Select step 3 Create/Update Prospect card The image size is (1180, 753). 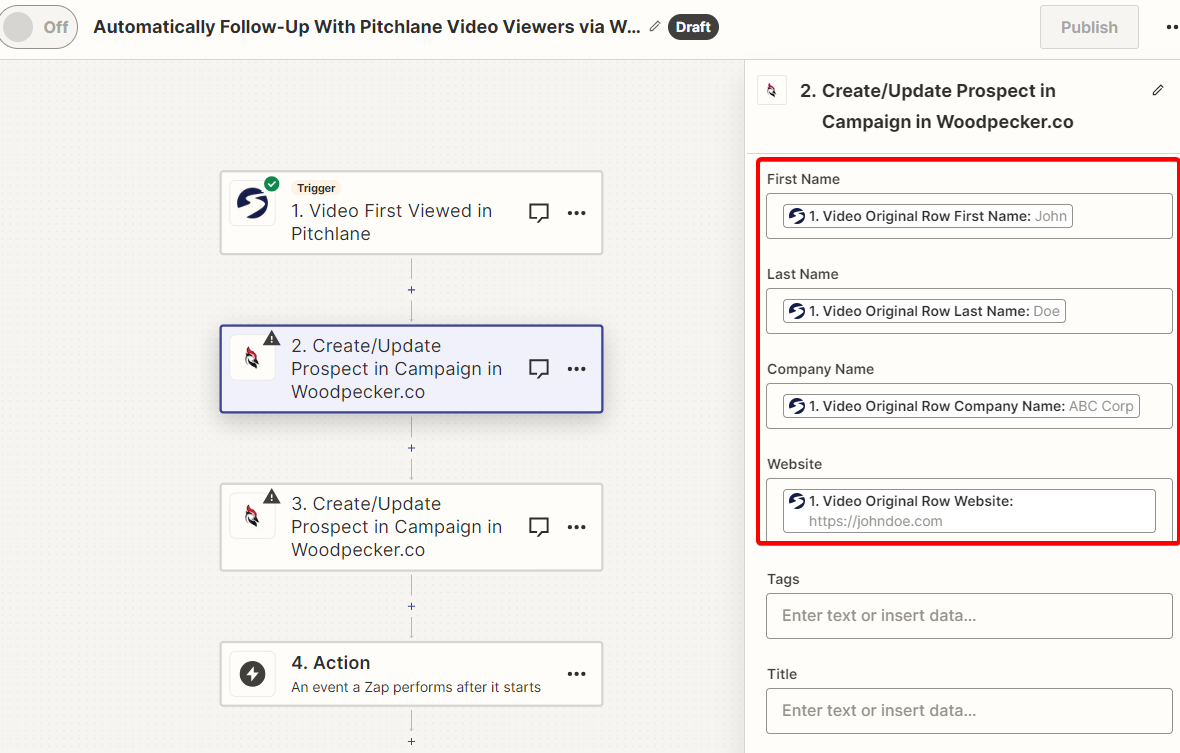pos(412,527)
